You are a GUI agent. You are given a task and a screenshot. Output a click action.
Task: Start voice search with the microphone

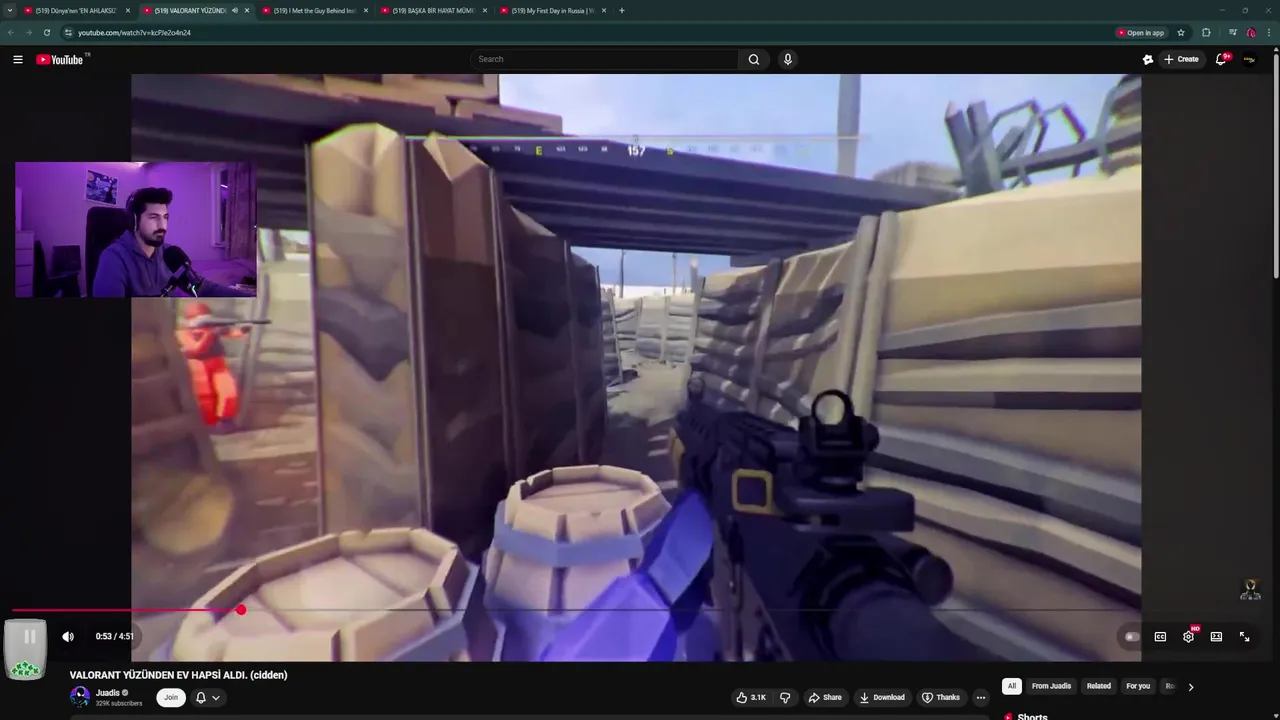point(788,59)
